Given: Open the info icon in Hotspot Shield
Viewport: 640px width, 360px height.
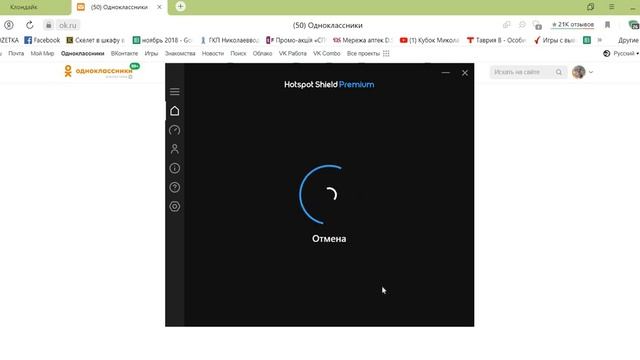Looking at the screenshot, I should pos(175,168).
